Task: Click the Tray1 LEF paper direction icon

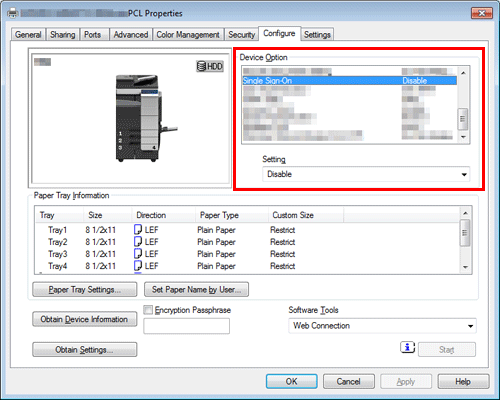Action: (138, 230)
